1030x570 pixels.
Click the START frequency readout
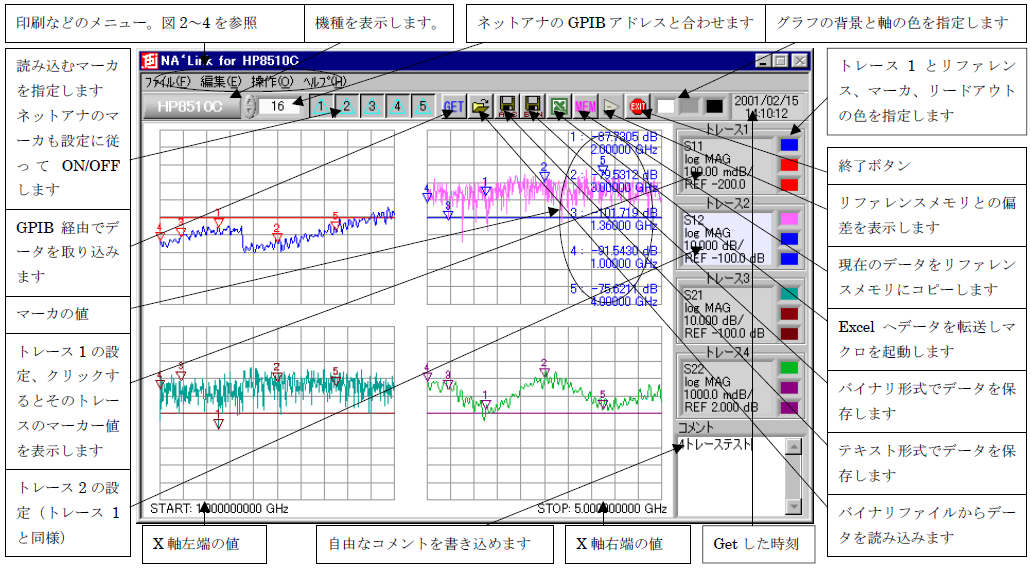point(219,509)
